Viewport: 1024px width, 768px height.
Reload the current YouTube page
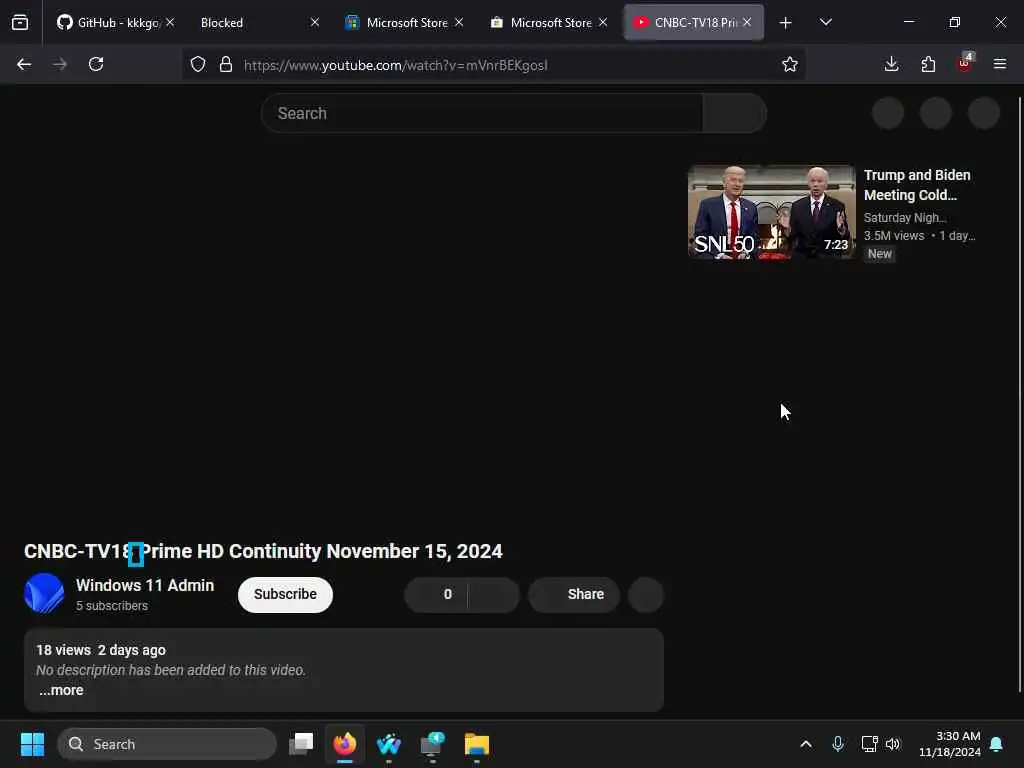[x=96, y=64]
